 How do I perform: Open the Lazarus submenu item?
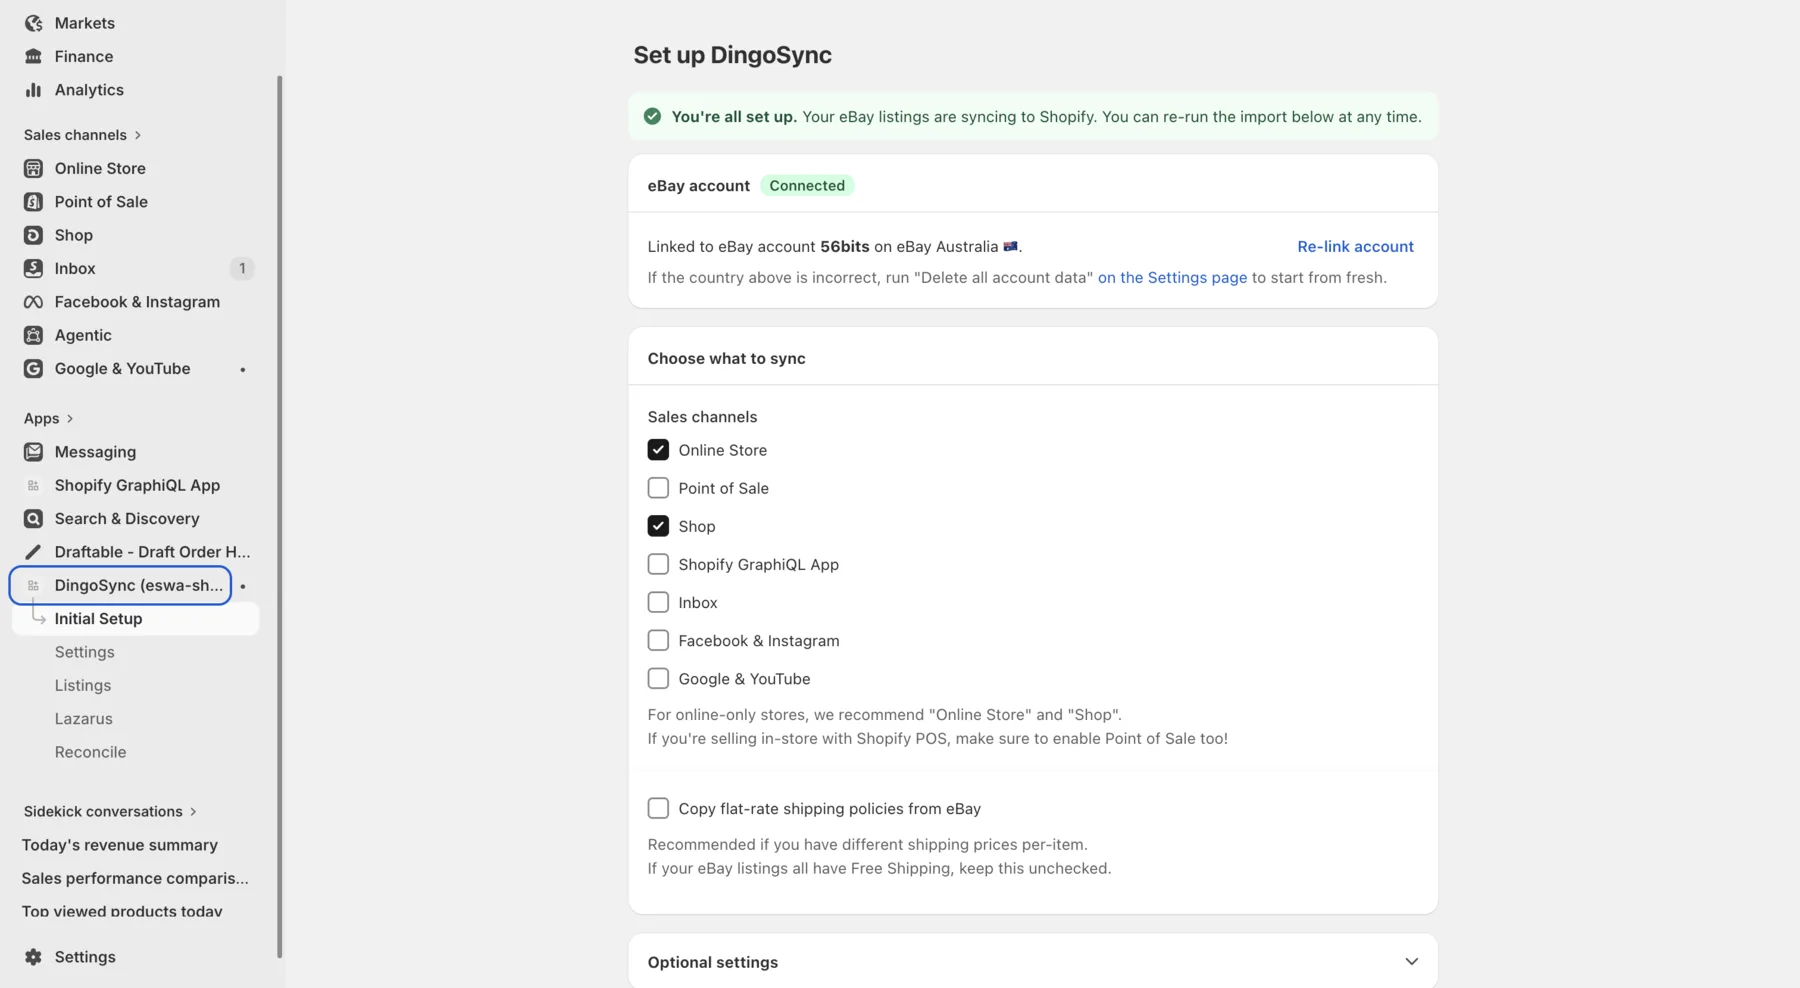pyautogui.click(x=84, y=719)
